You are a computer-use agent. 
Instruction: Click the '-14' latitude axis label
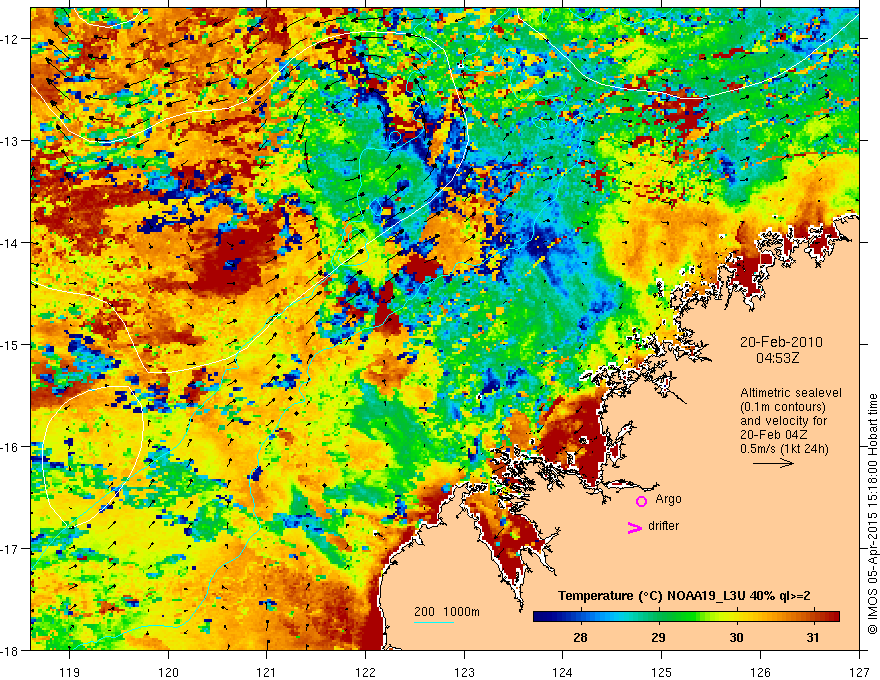[10, 243]
